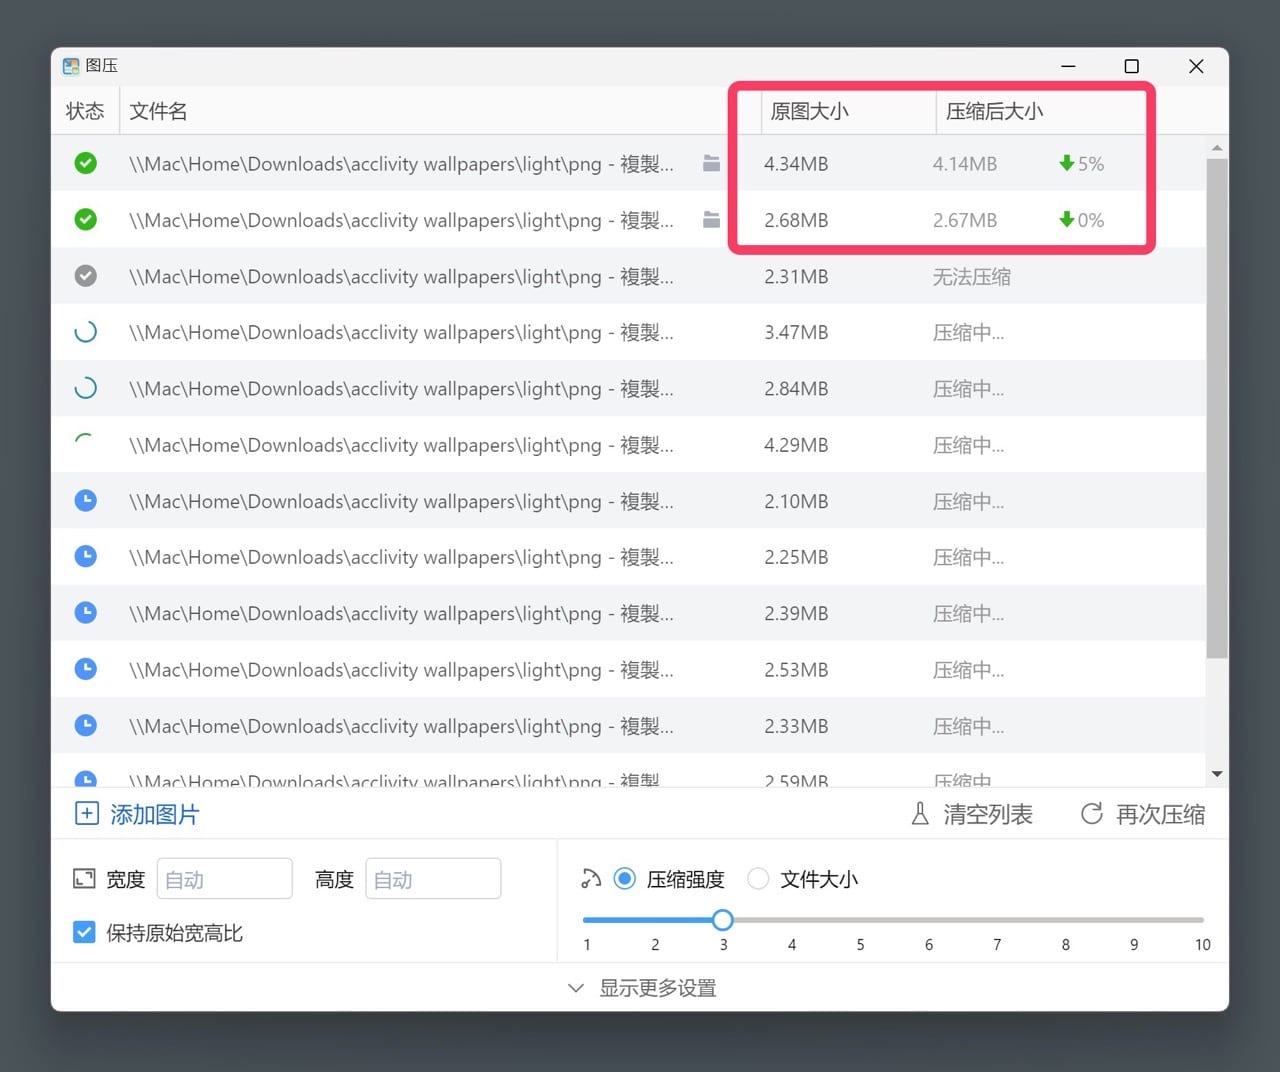The image size is (1280, 1072).
Task: Click the 4.14MB compressed size value
Action: pyautogui.click(x=965, y=163)
